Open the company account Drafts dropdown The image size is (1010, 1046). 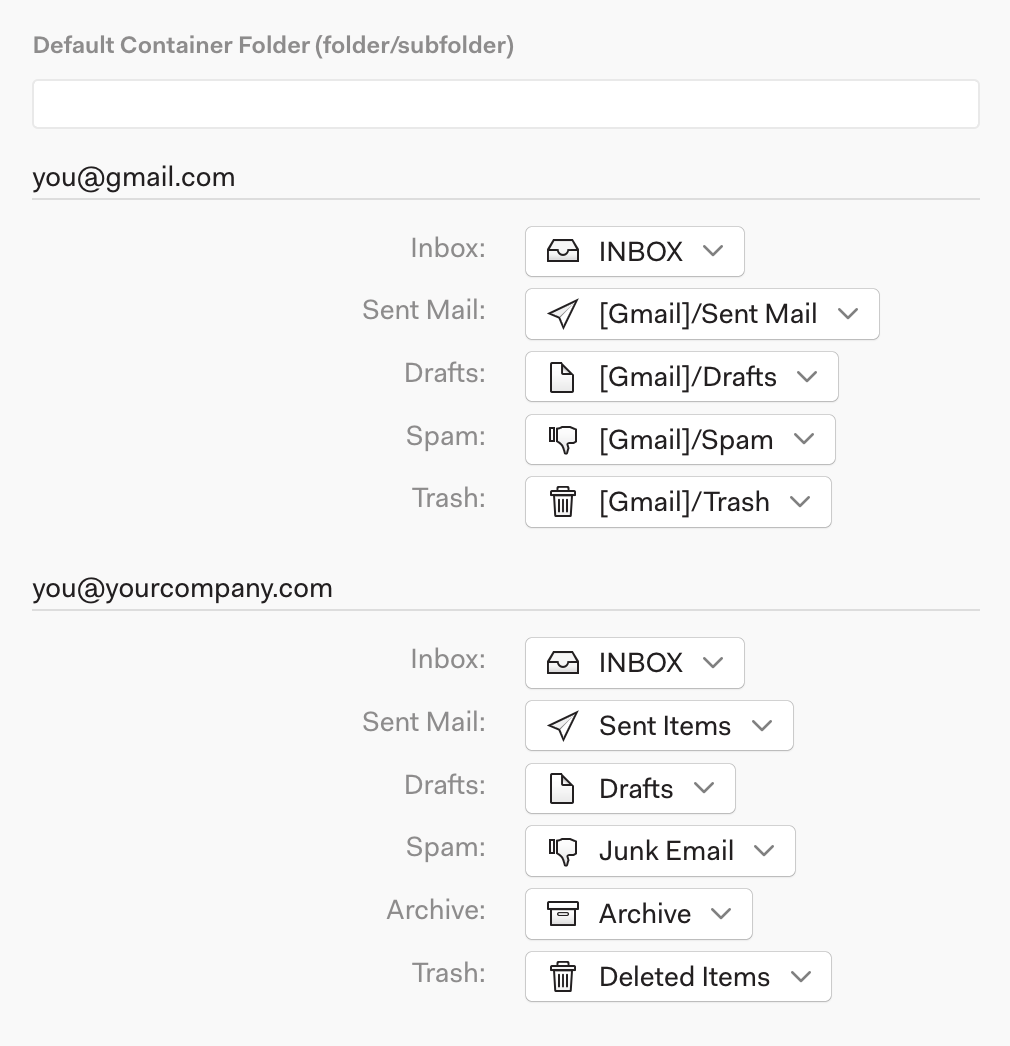[630, 789]
